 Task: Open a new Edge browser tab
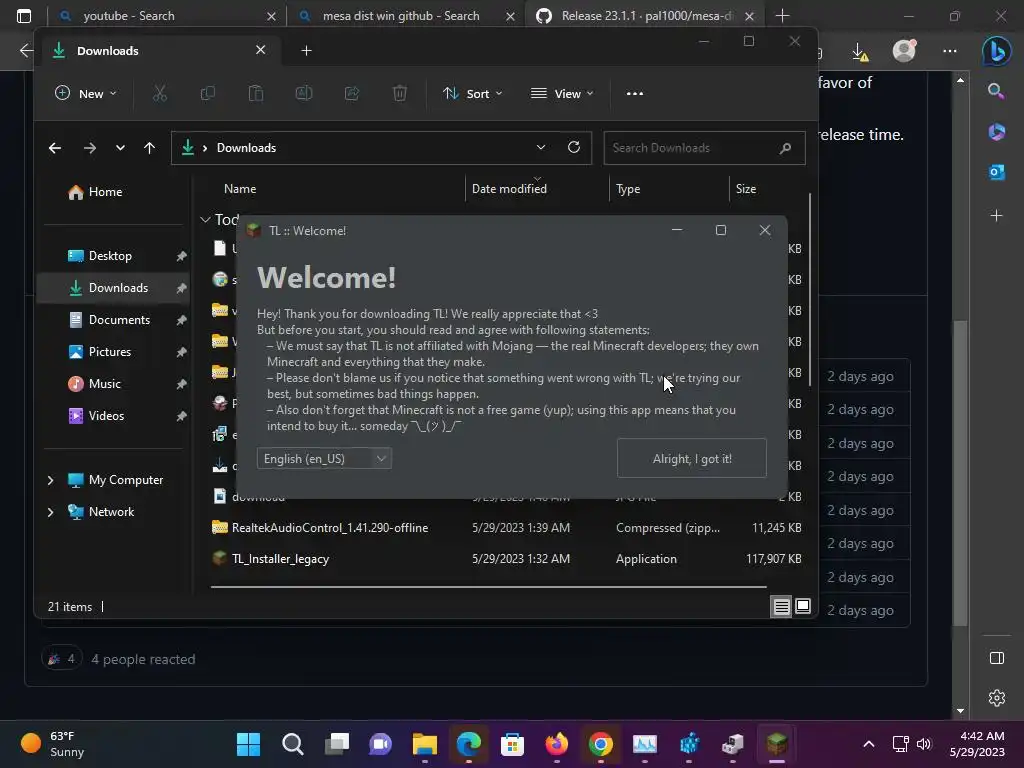click(x=782, y=16)
